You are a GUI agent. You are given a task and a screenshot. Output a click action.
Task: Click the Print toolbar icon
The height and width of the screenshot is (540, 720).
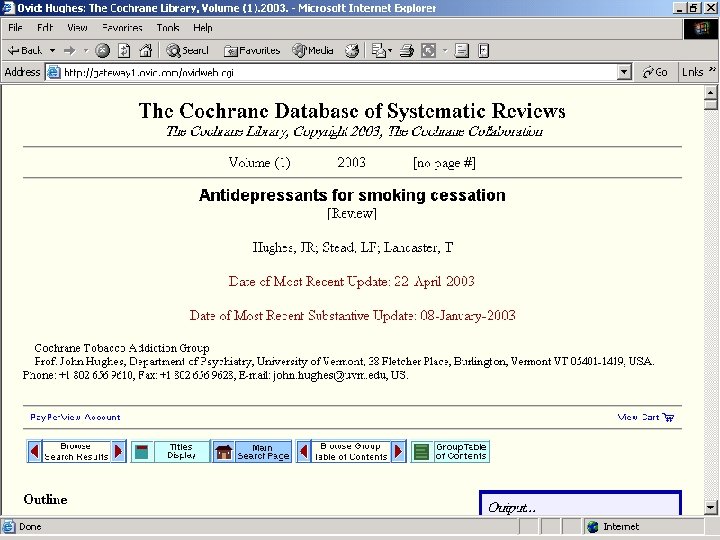(x=406, y=51)
